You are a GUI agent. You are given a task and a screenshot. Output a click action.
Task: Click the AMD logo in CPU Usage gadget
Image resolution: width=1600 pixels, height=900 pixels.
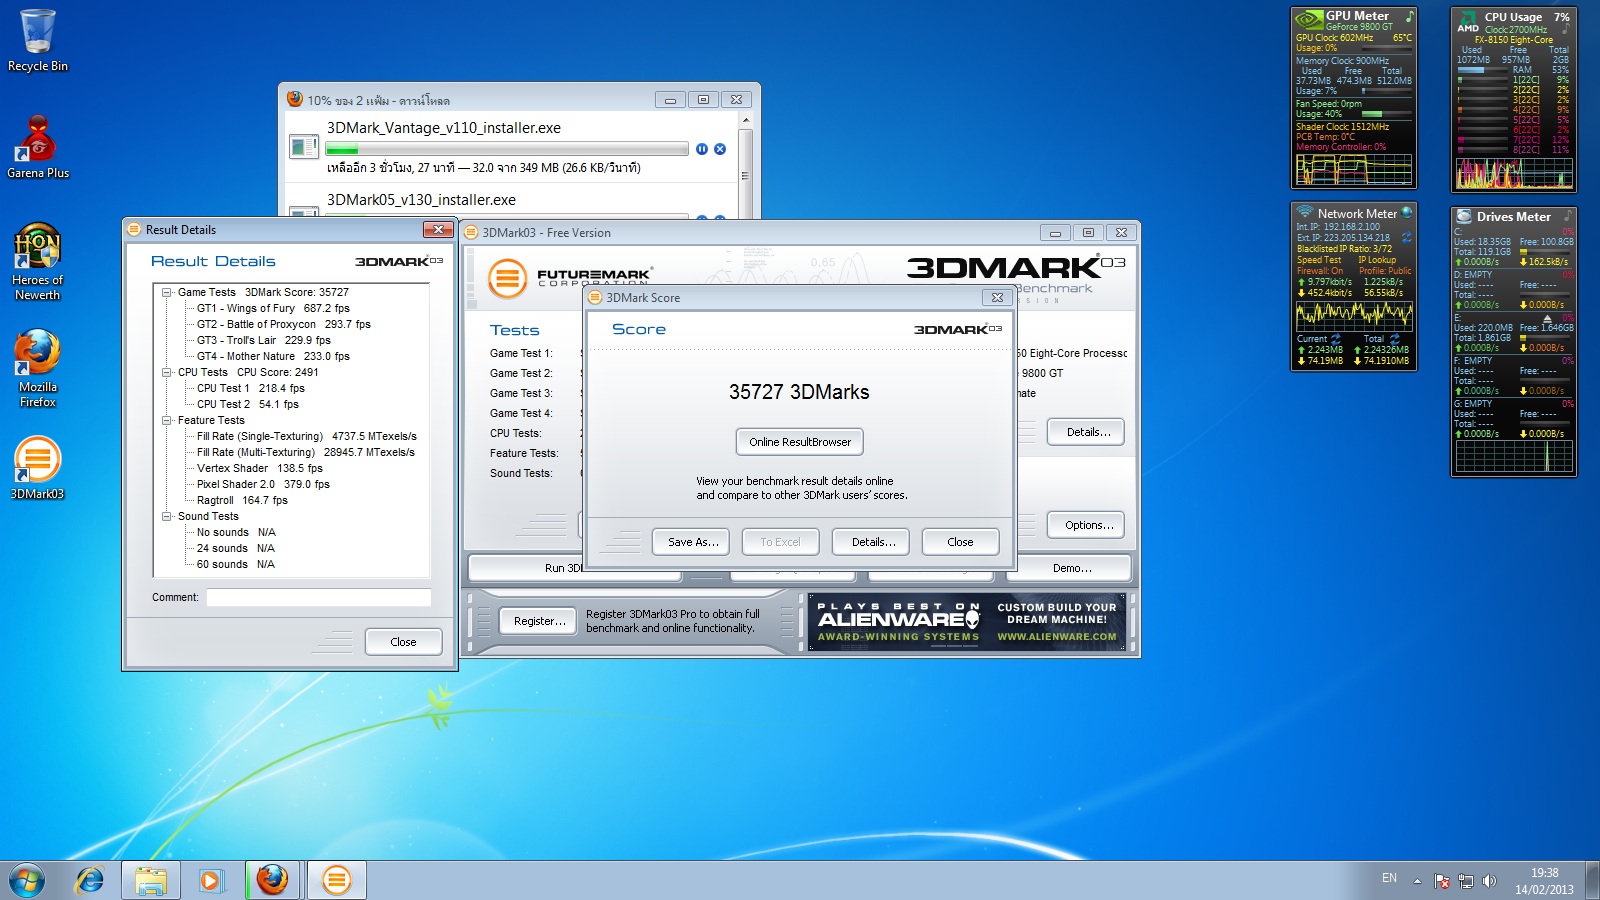(x=1467, y=22)
